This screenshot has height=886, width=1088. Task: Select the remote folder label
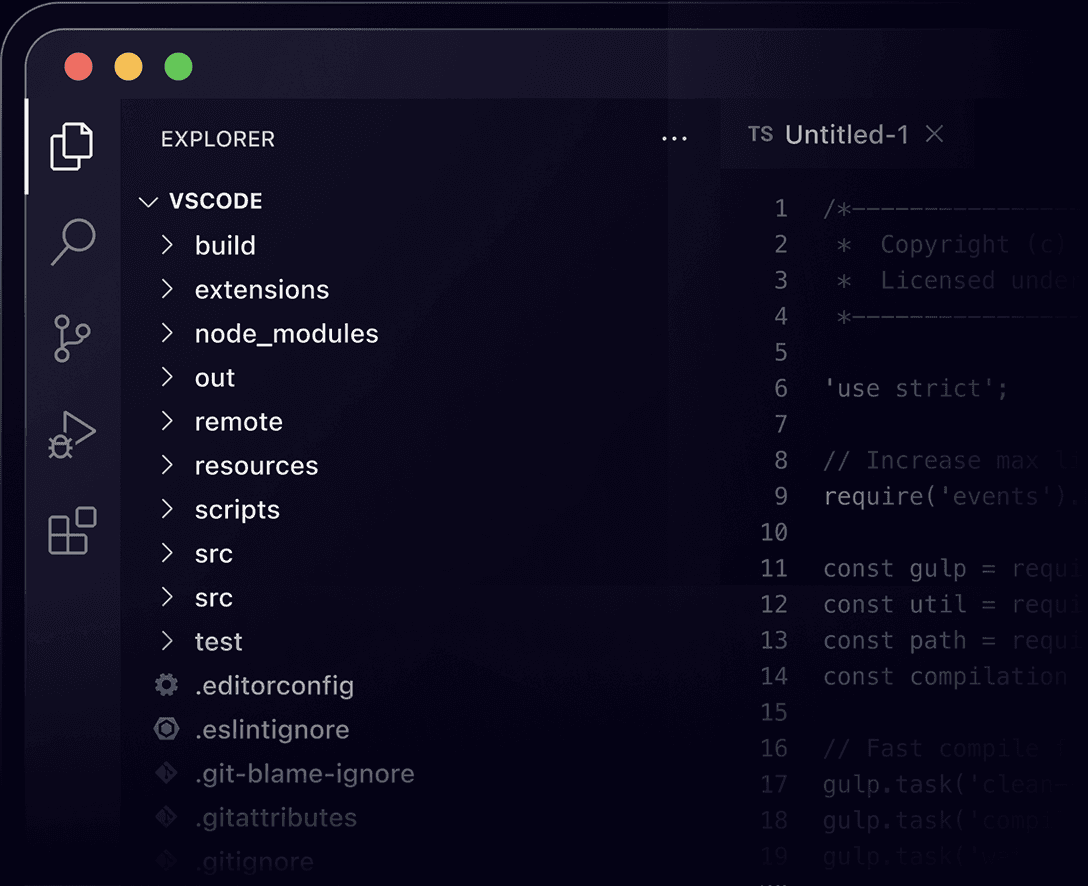[238, 422]
